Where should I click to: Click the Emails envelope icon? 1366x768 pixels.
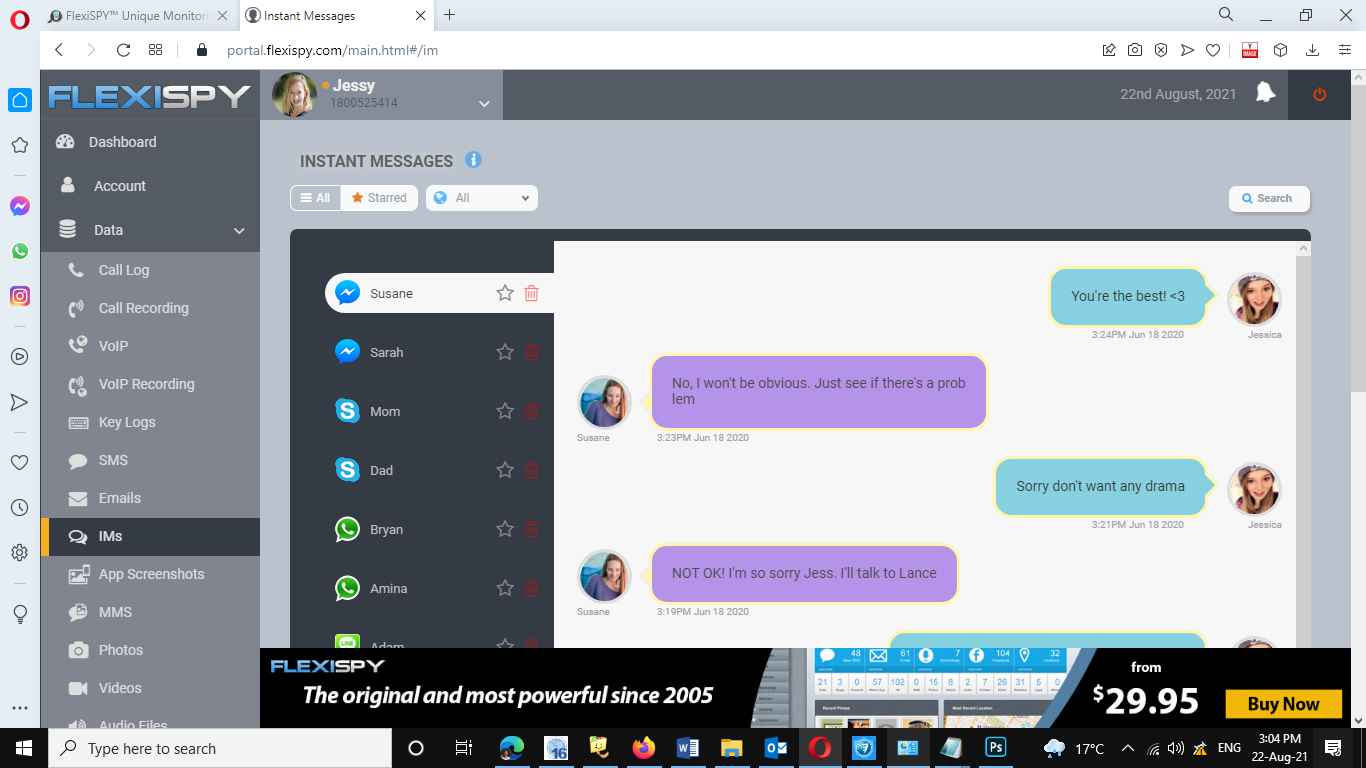coord(78,499)
